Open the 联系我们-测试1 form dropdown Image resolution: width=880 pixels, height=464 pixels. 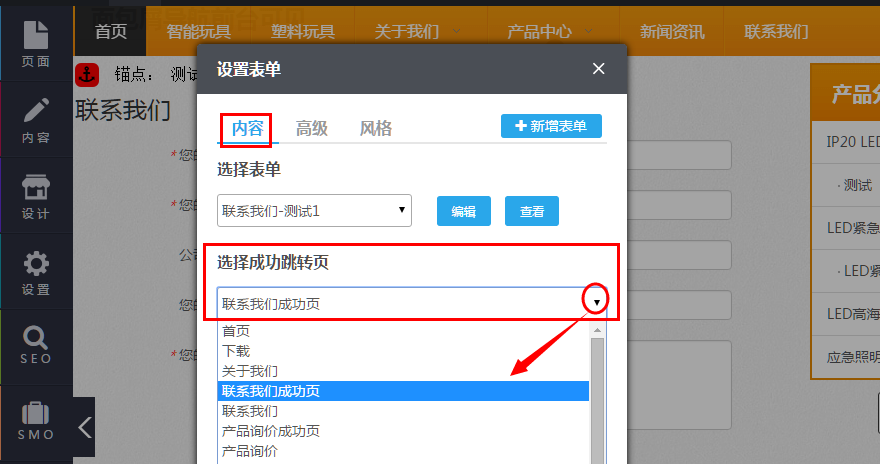[x=314, y=211]
